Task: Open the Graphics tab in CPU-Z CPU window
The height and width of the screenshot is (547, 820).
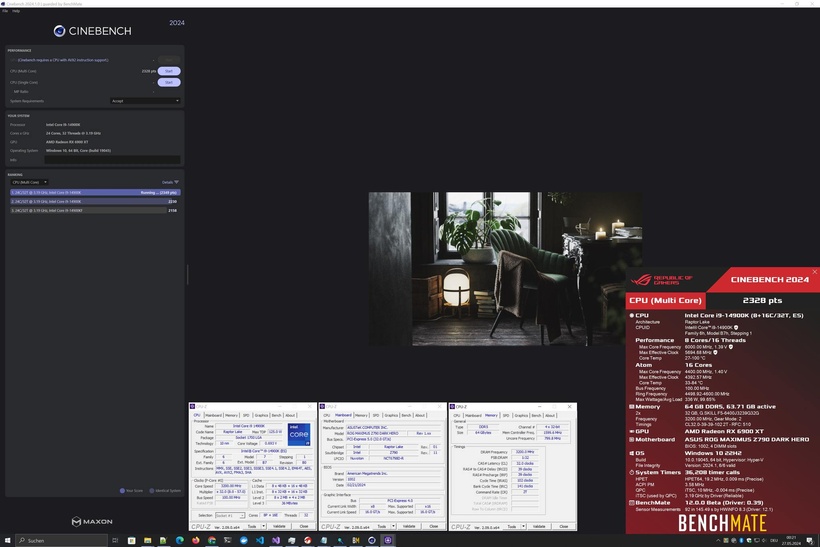Action: [261, 415]
